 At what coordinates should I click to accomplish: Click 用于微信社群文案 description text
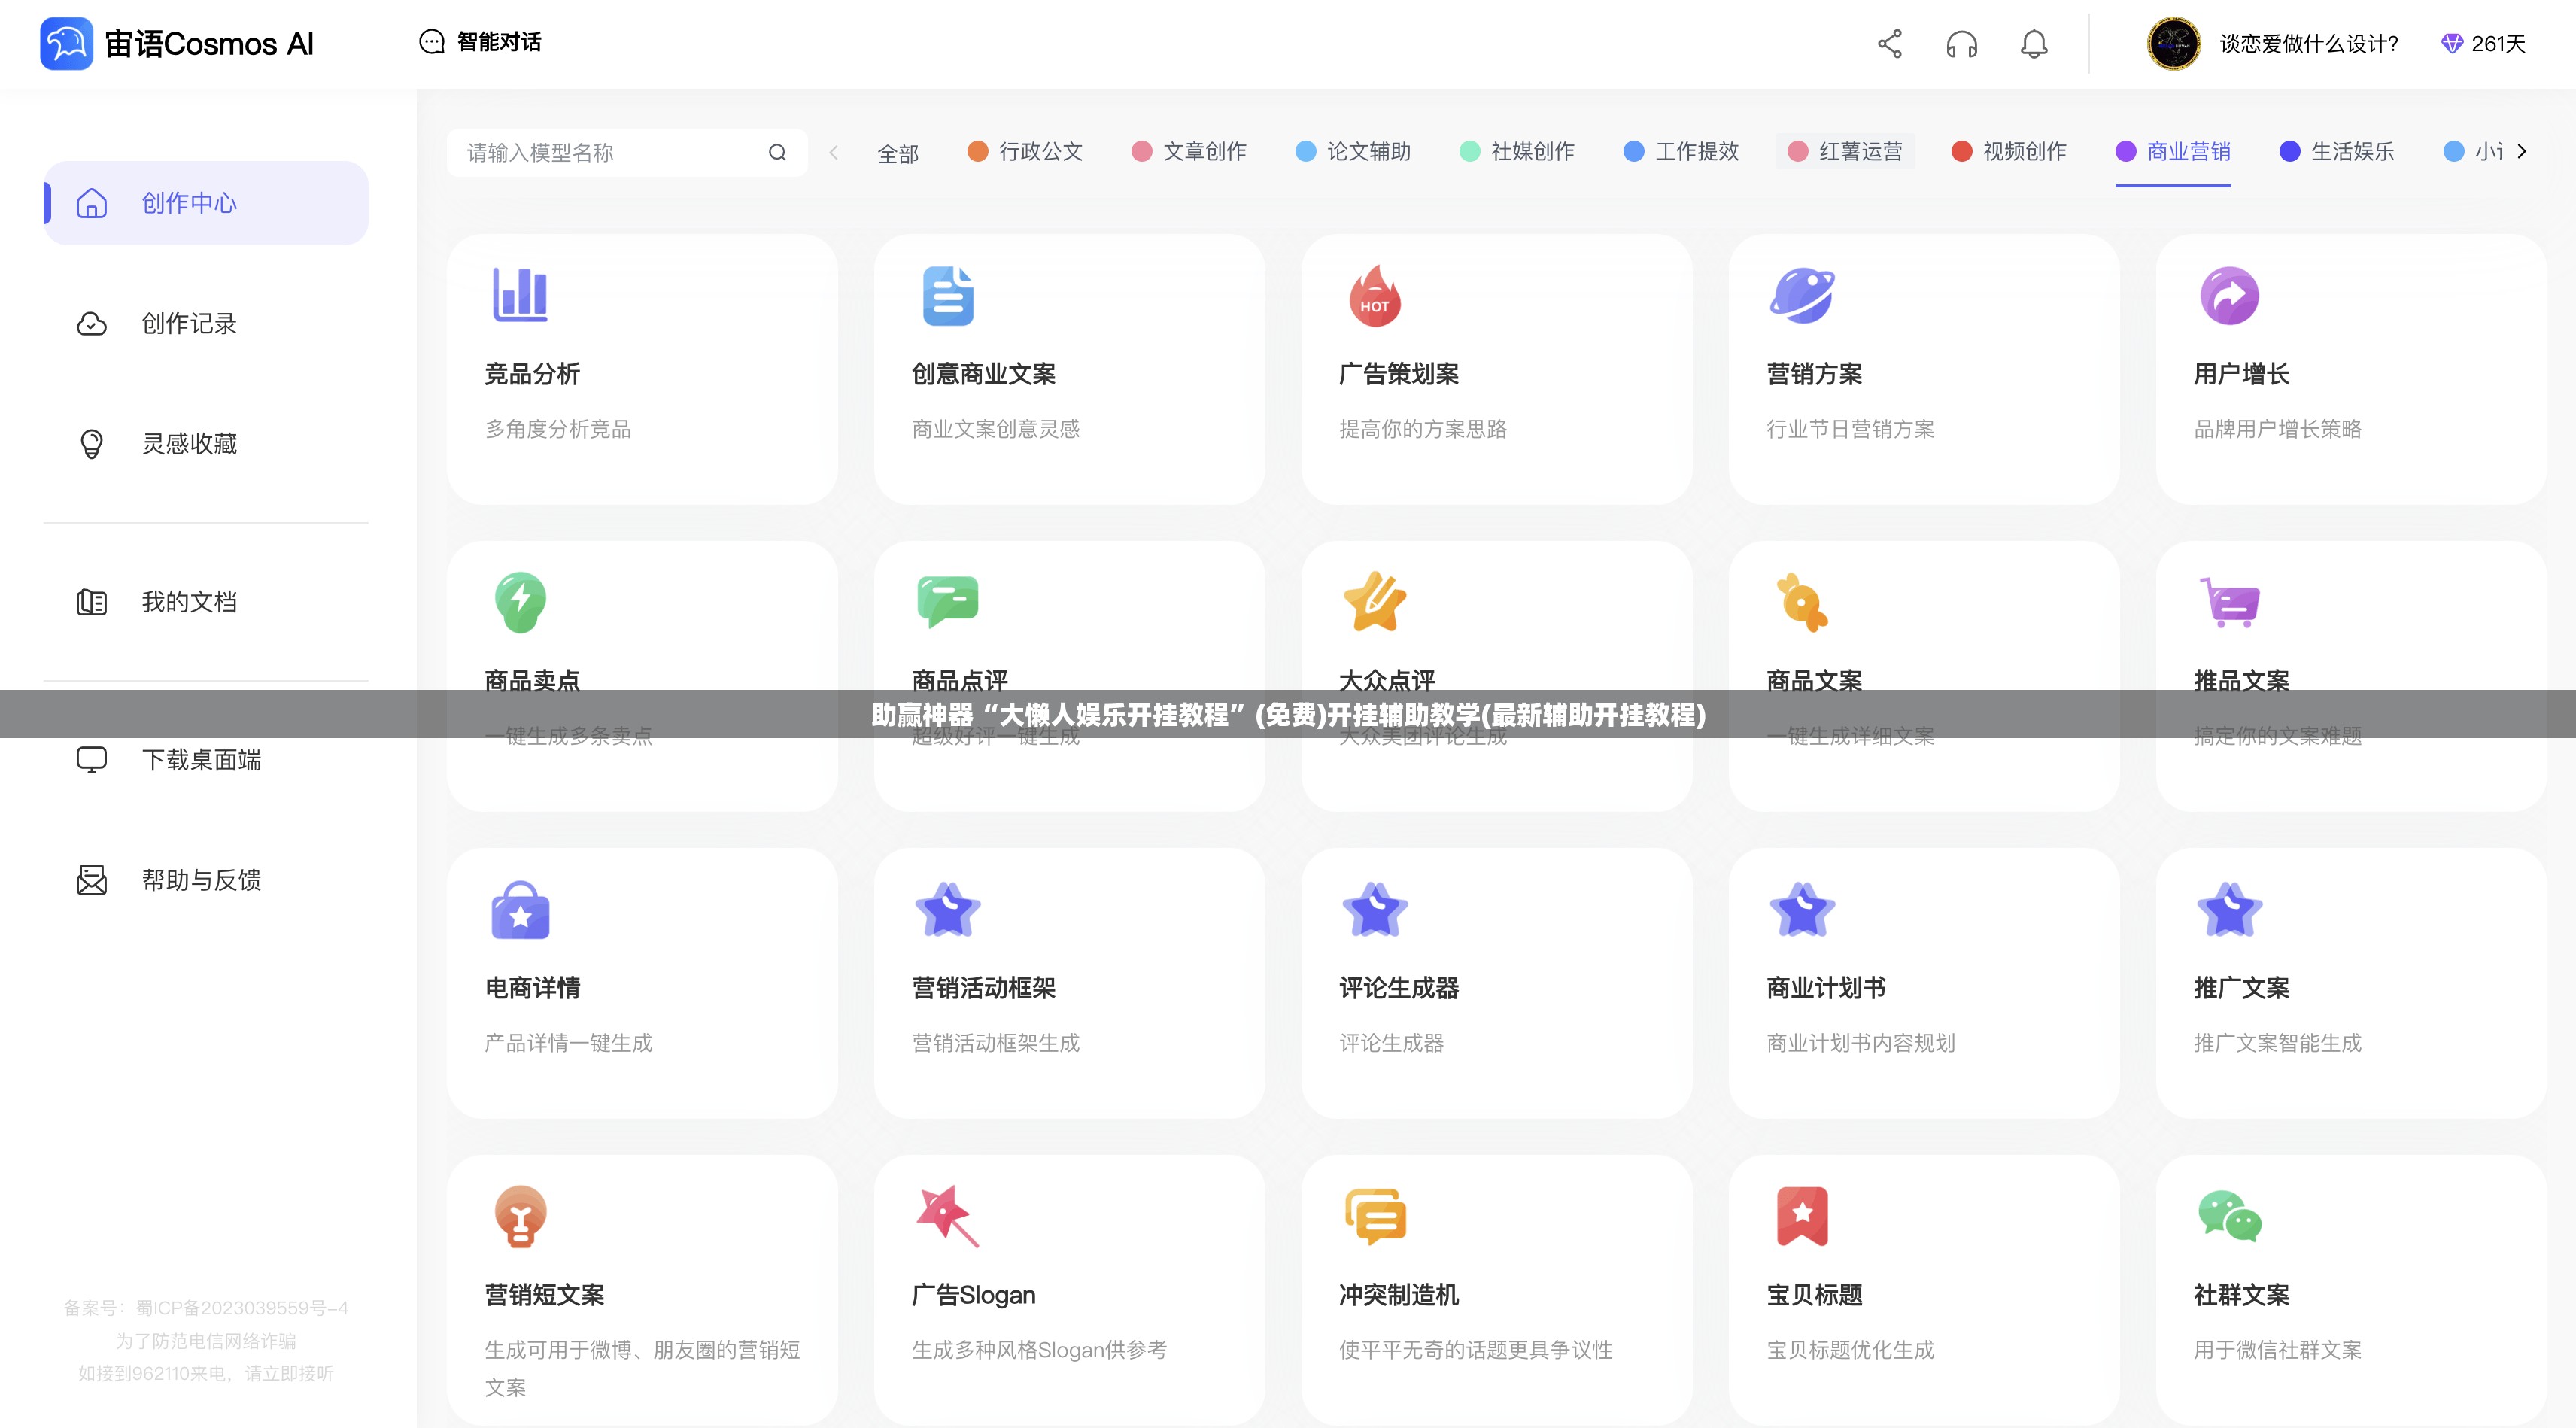(x=2277, y=1350)
